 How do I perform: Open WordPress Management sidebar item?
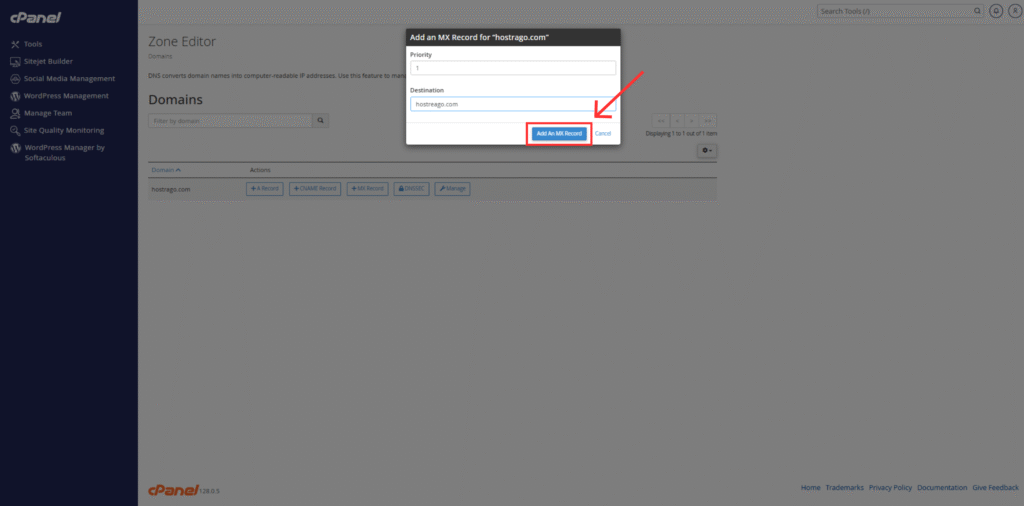point(66,96)
